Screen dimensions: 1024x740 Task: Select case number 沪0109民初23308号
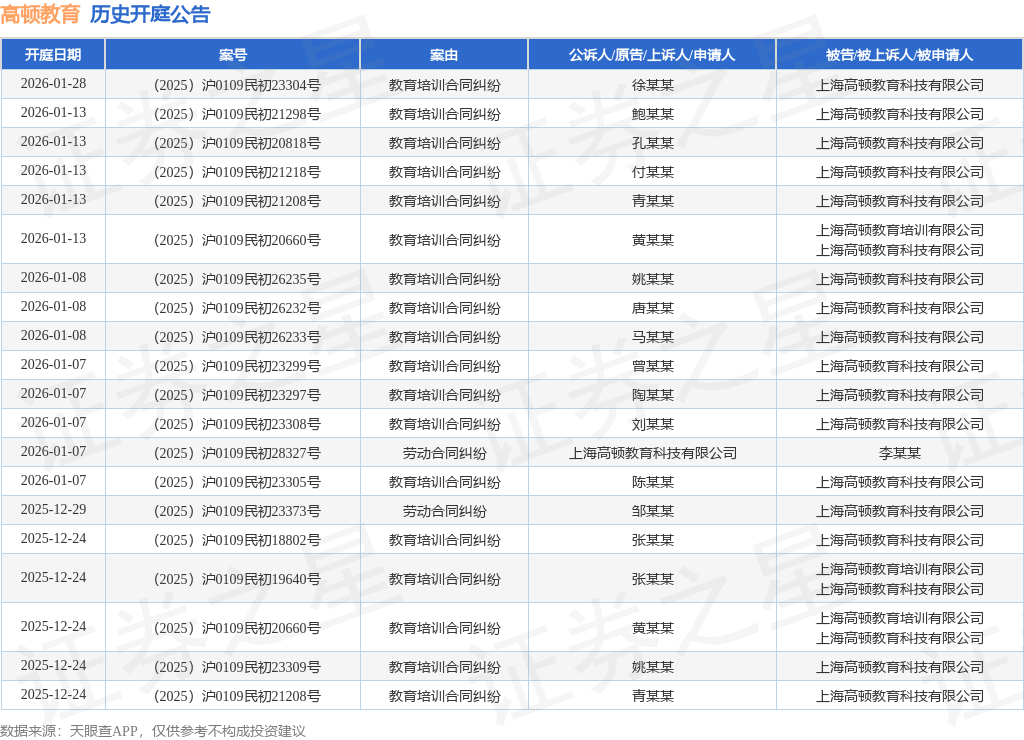[x=237, y=425]
